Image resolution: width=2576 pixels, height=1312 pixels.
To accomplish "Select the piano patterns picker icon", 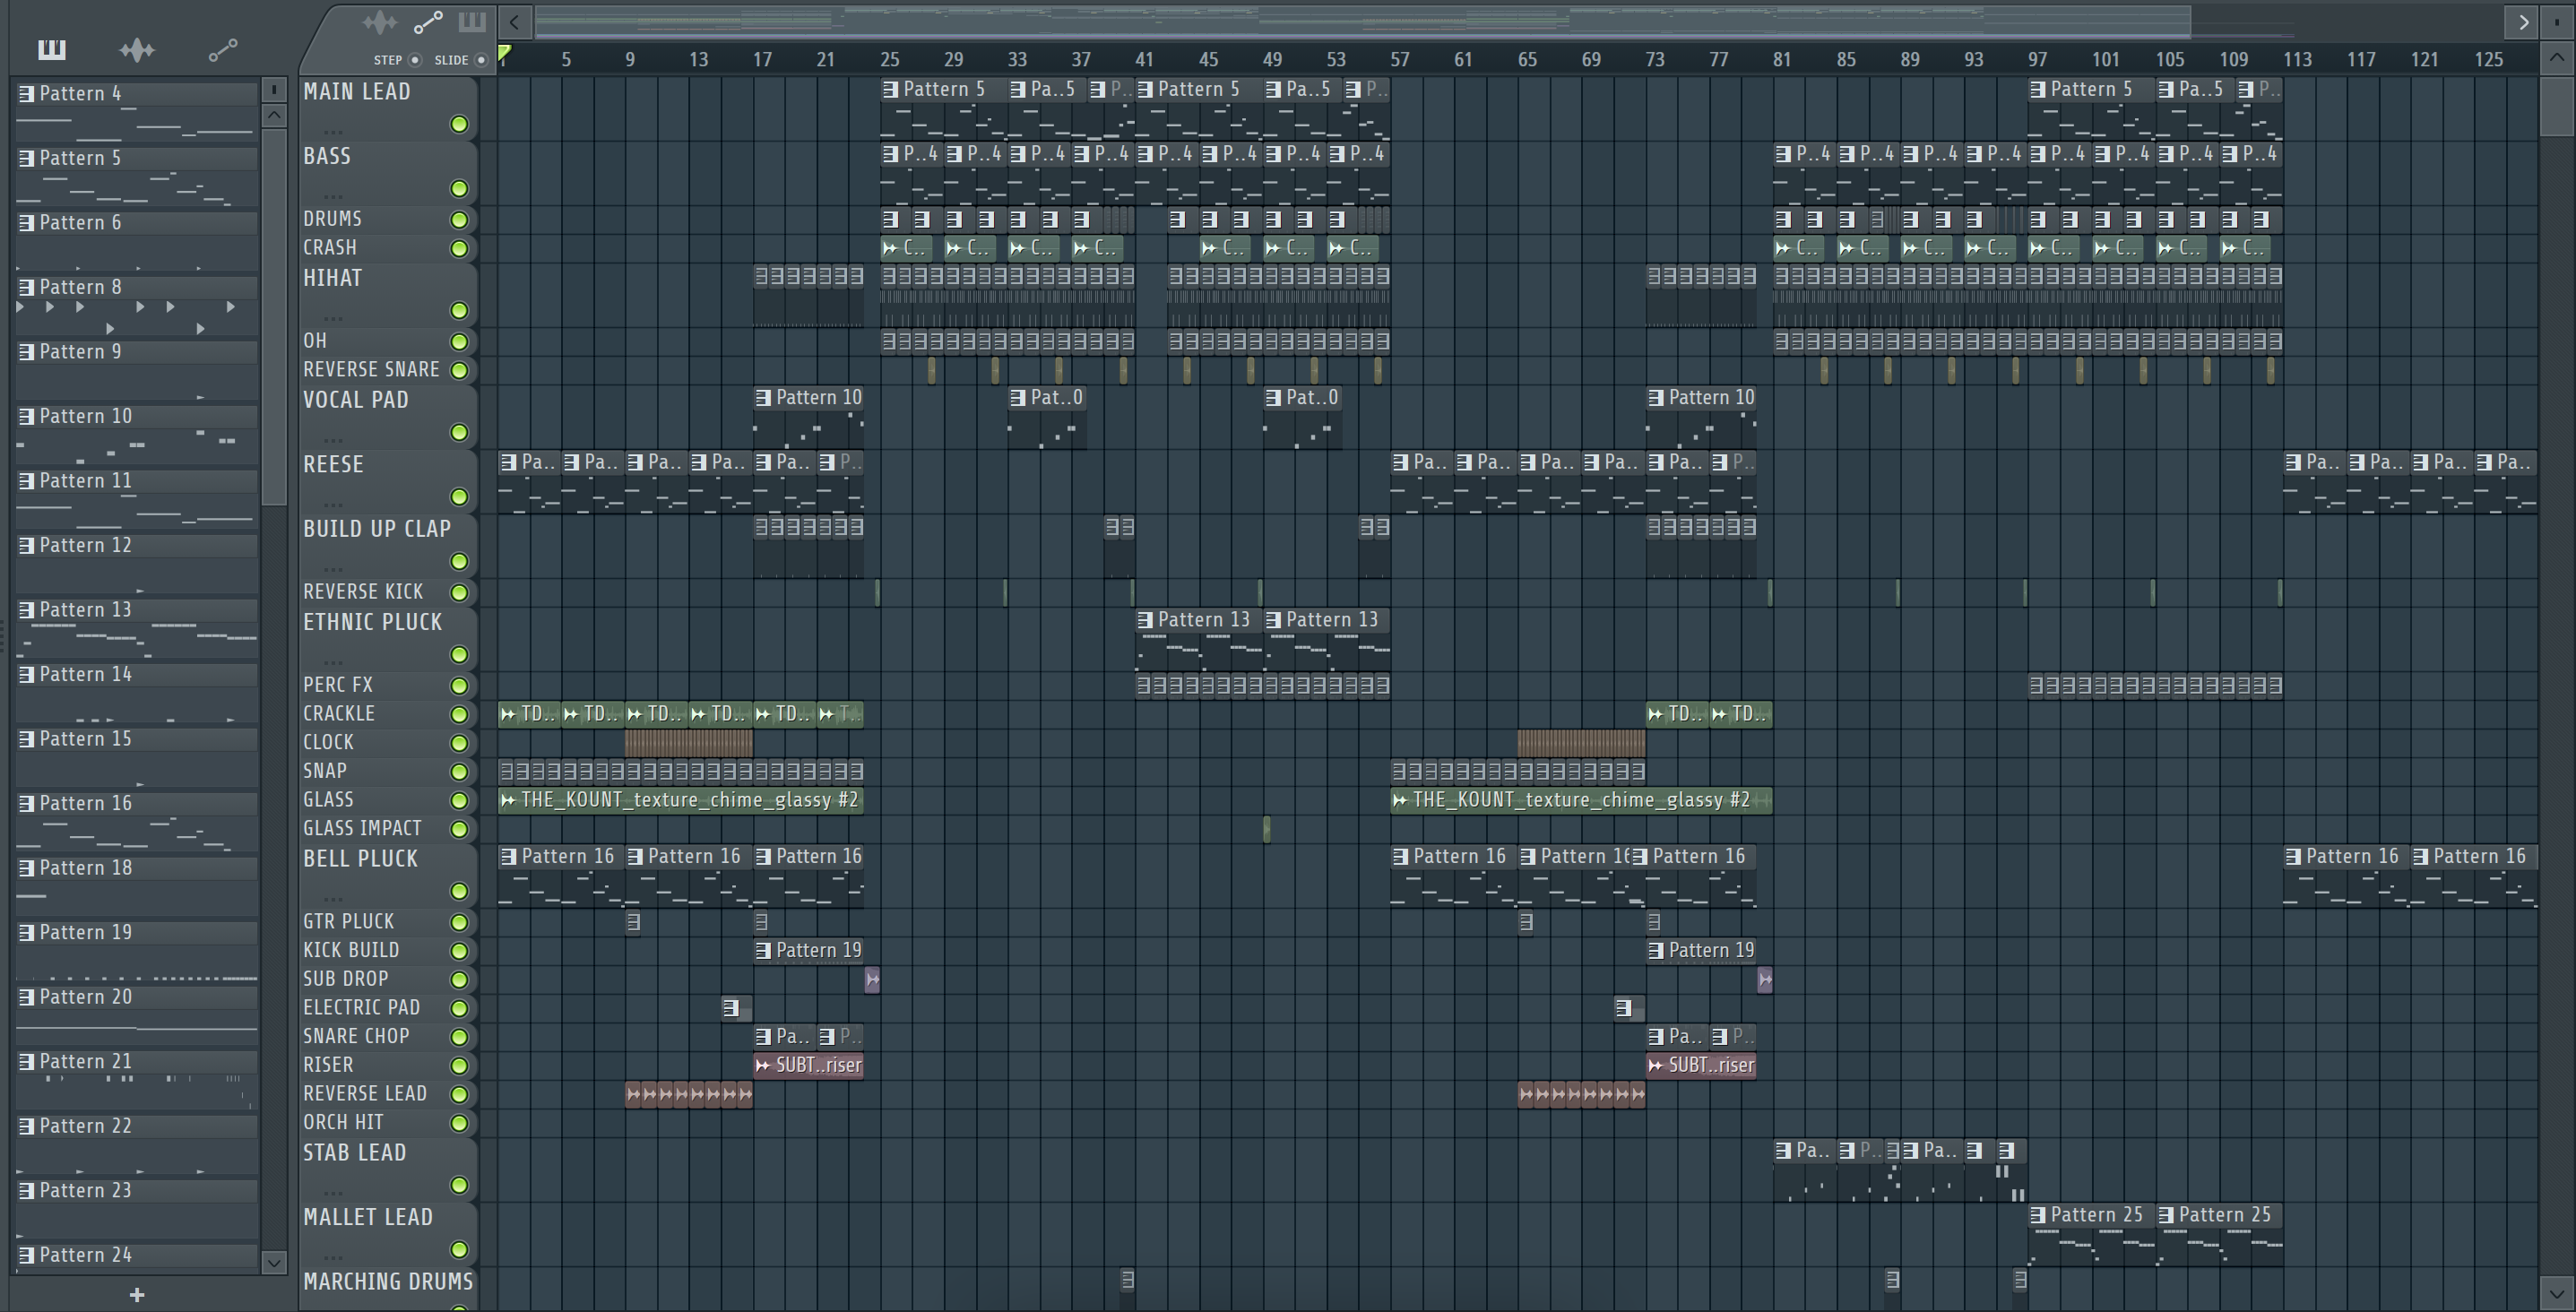I will pyautogui.click(x=51, y=49).
